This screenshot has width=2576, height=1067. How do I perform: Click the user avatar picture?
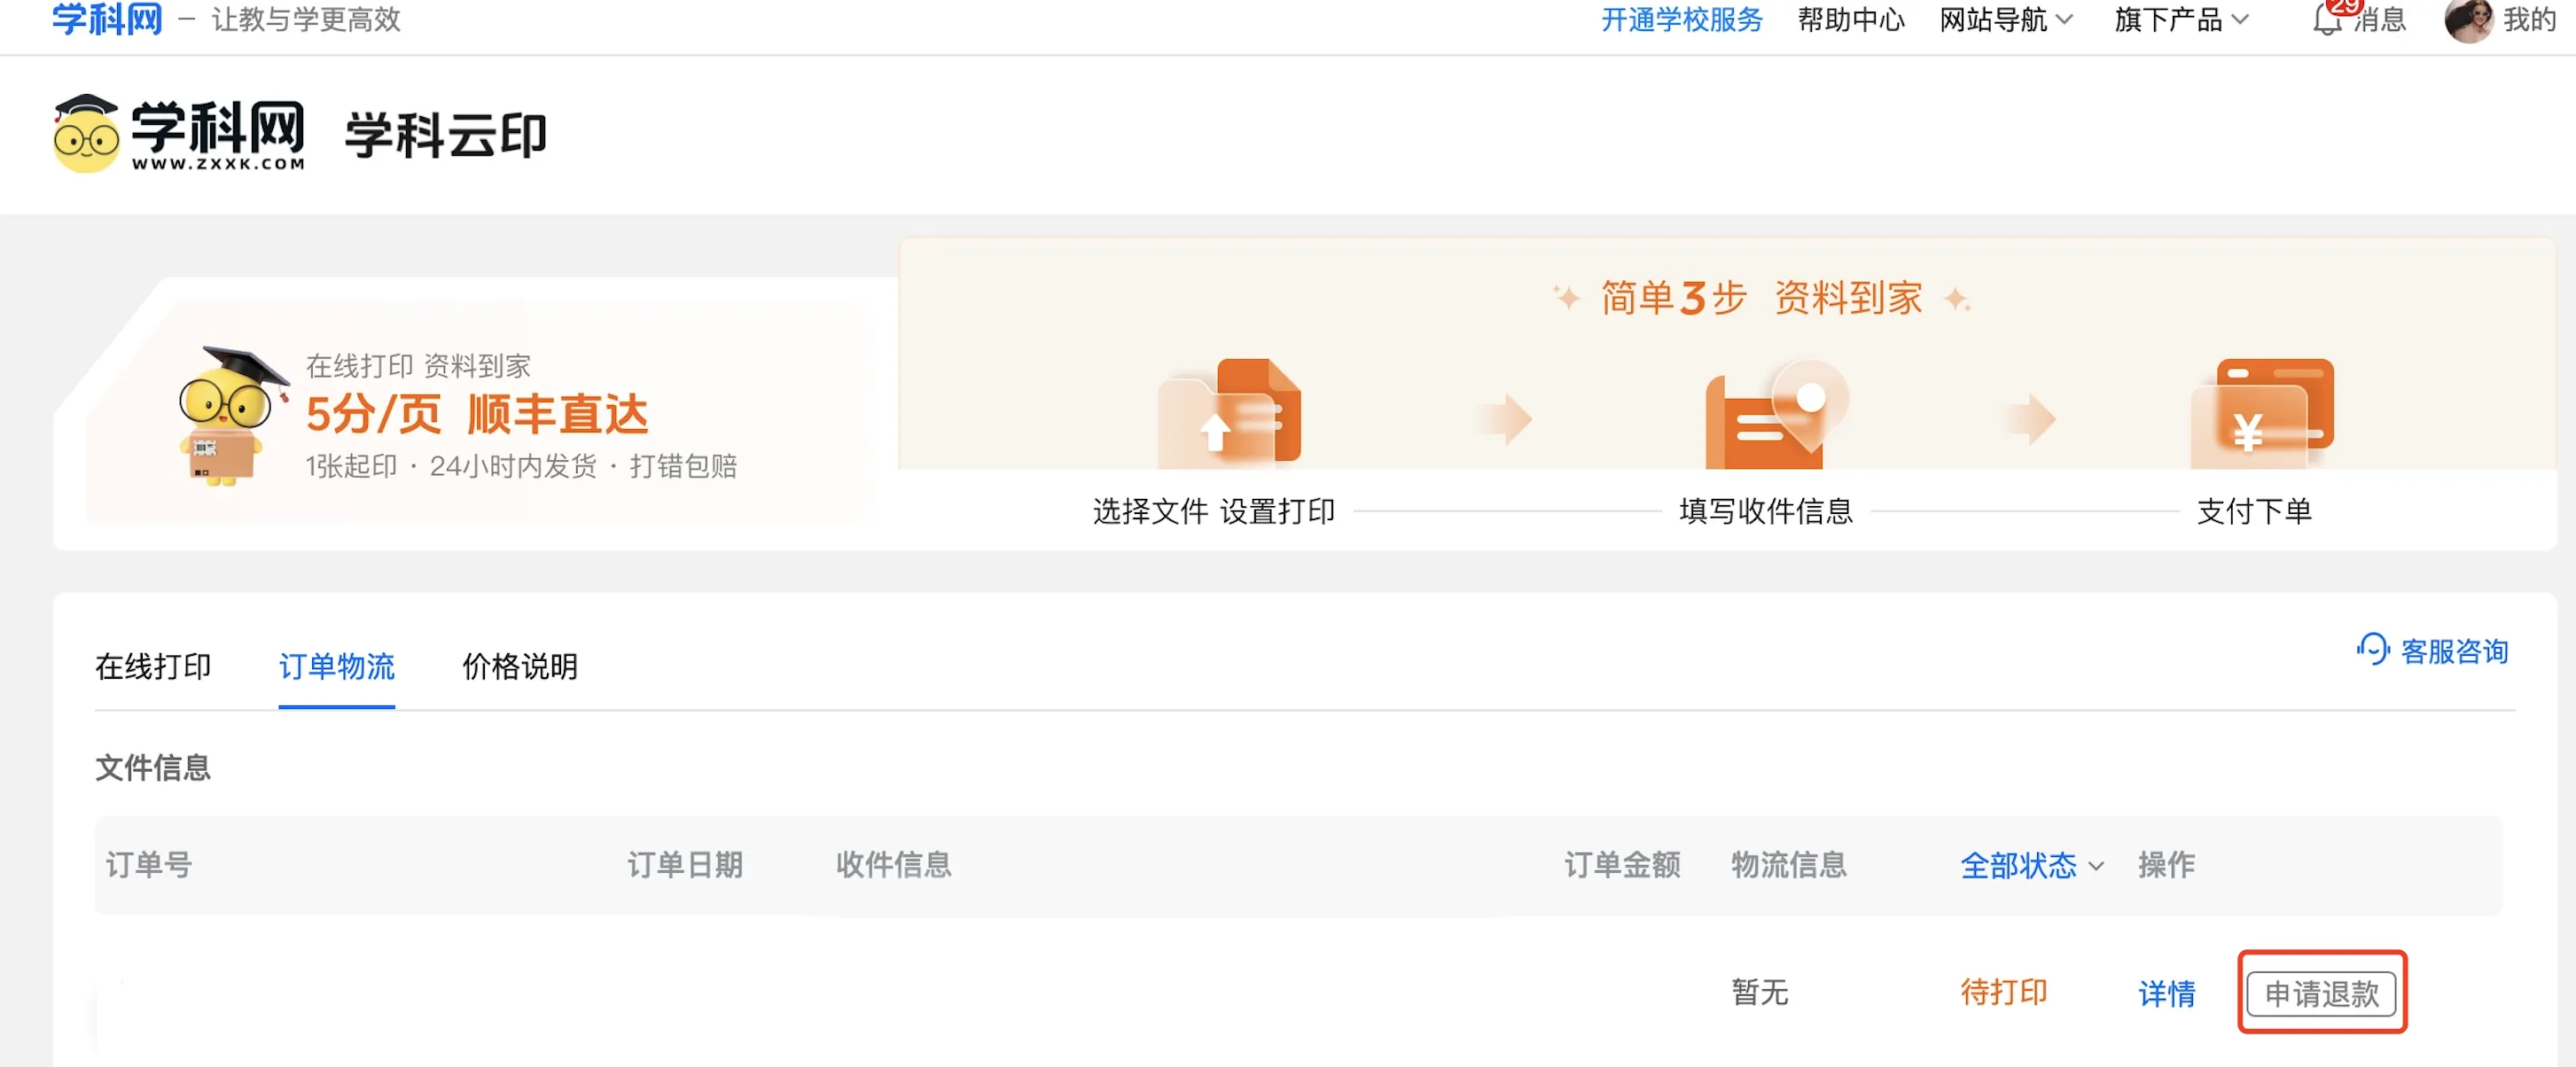click(2468, 20)
